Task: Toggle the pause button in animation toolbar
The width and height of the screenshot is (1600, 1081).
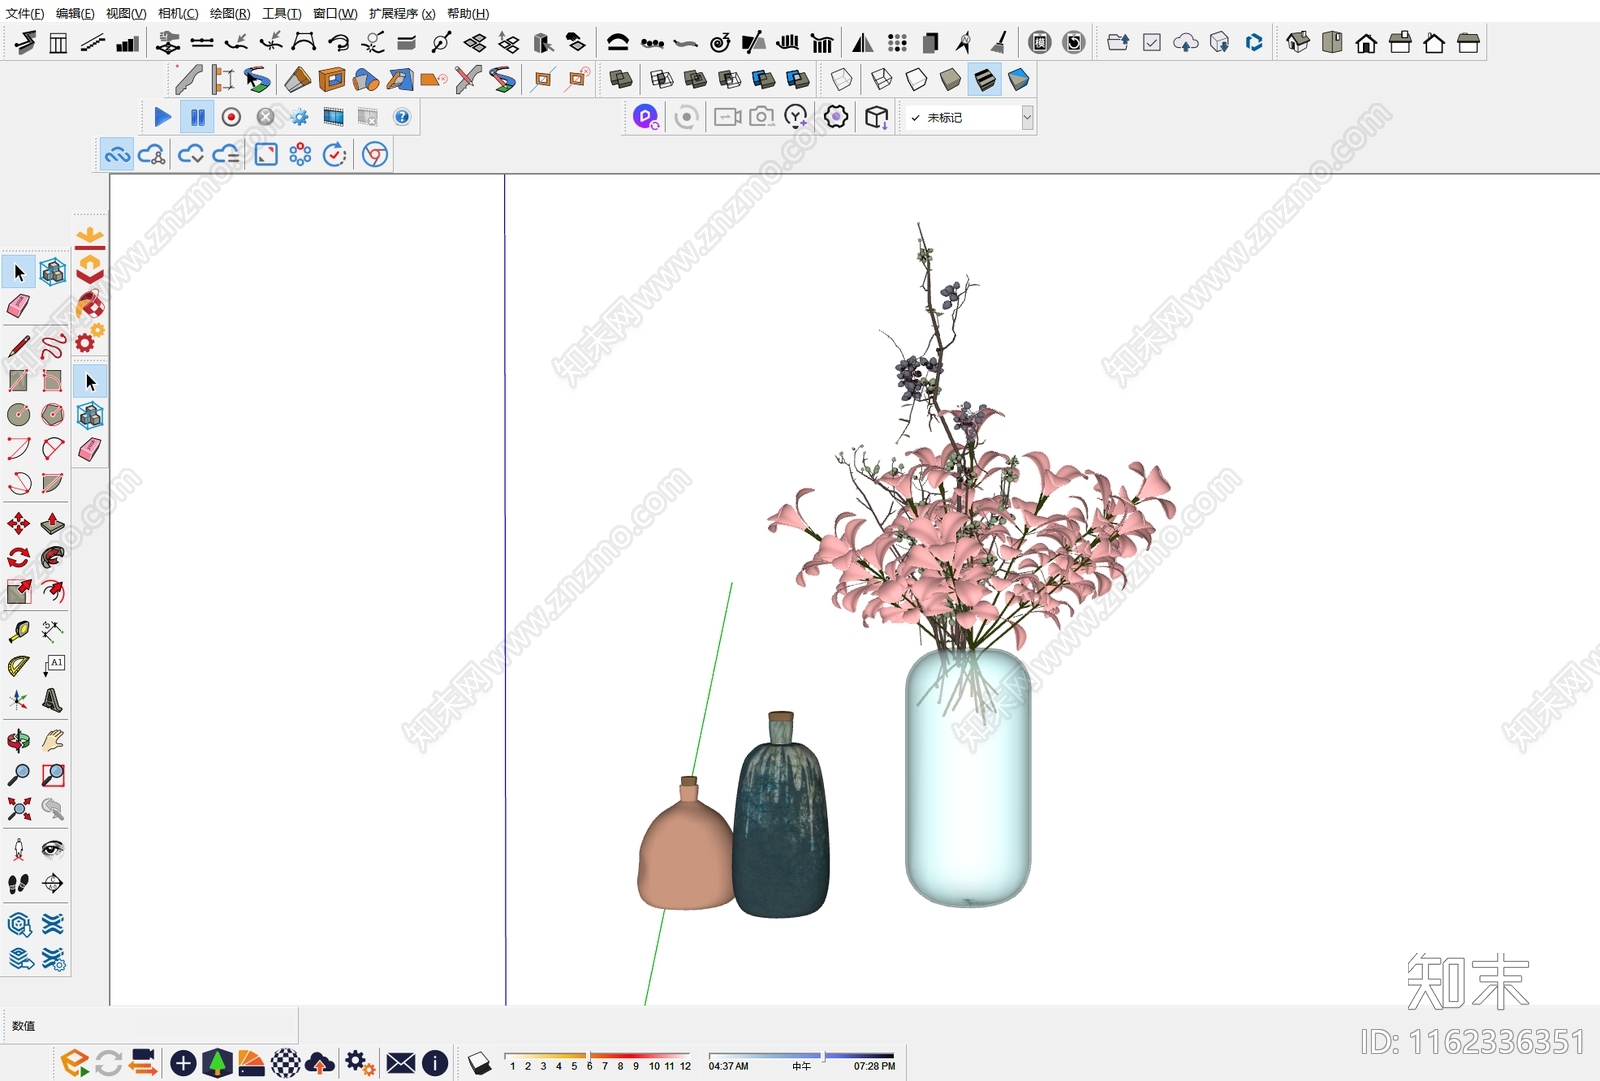Action: pyautogui.click(x=198, y=117)
